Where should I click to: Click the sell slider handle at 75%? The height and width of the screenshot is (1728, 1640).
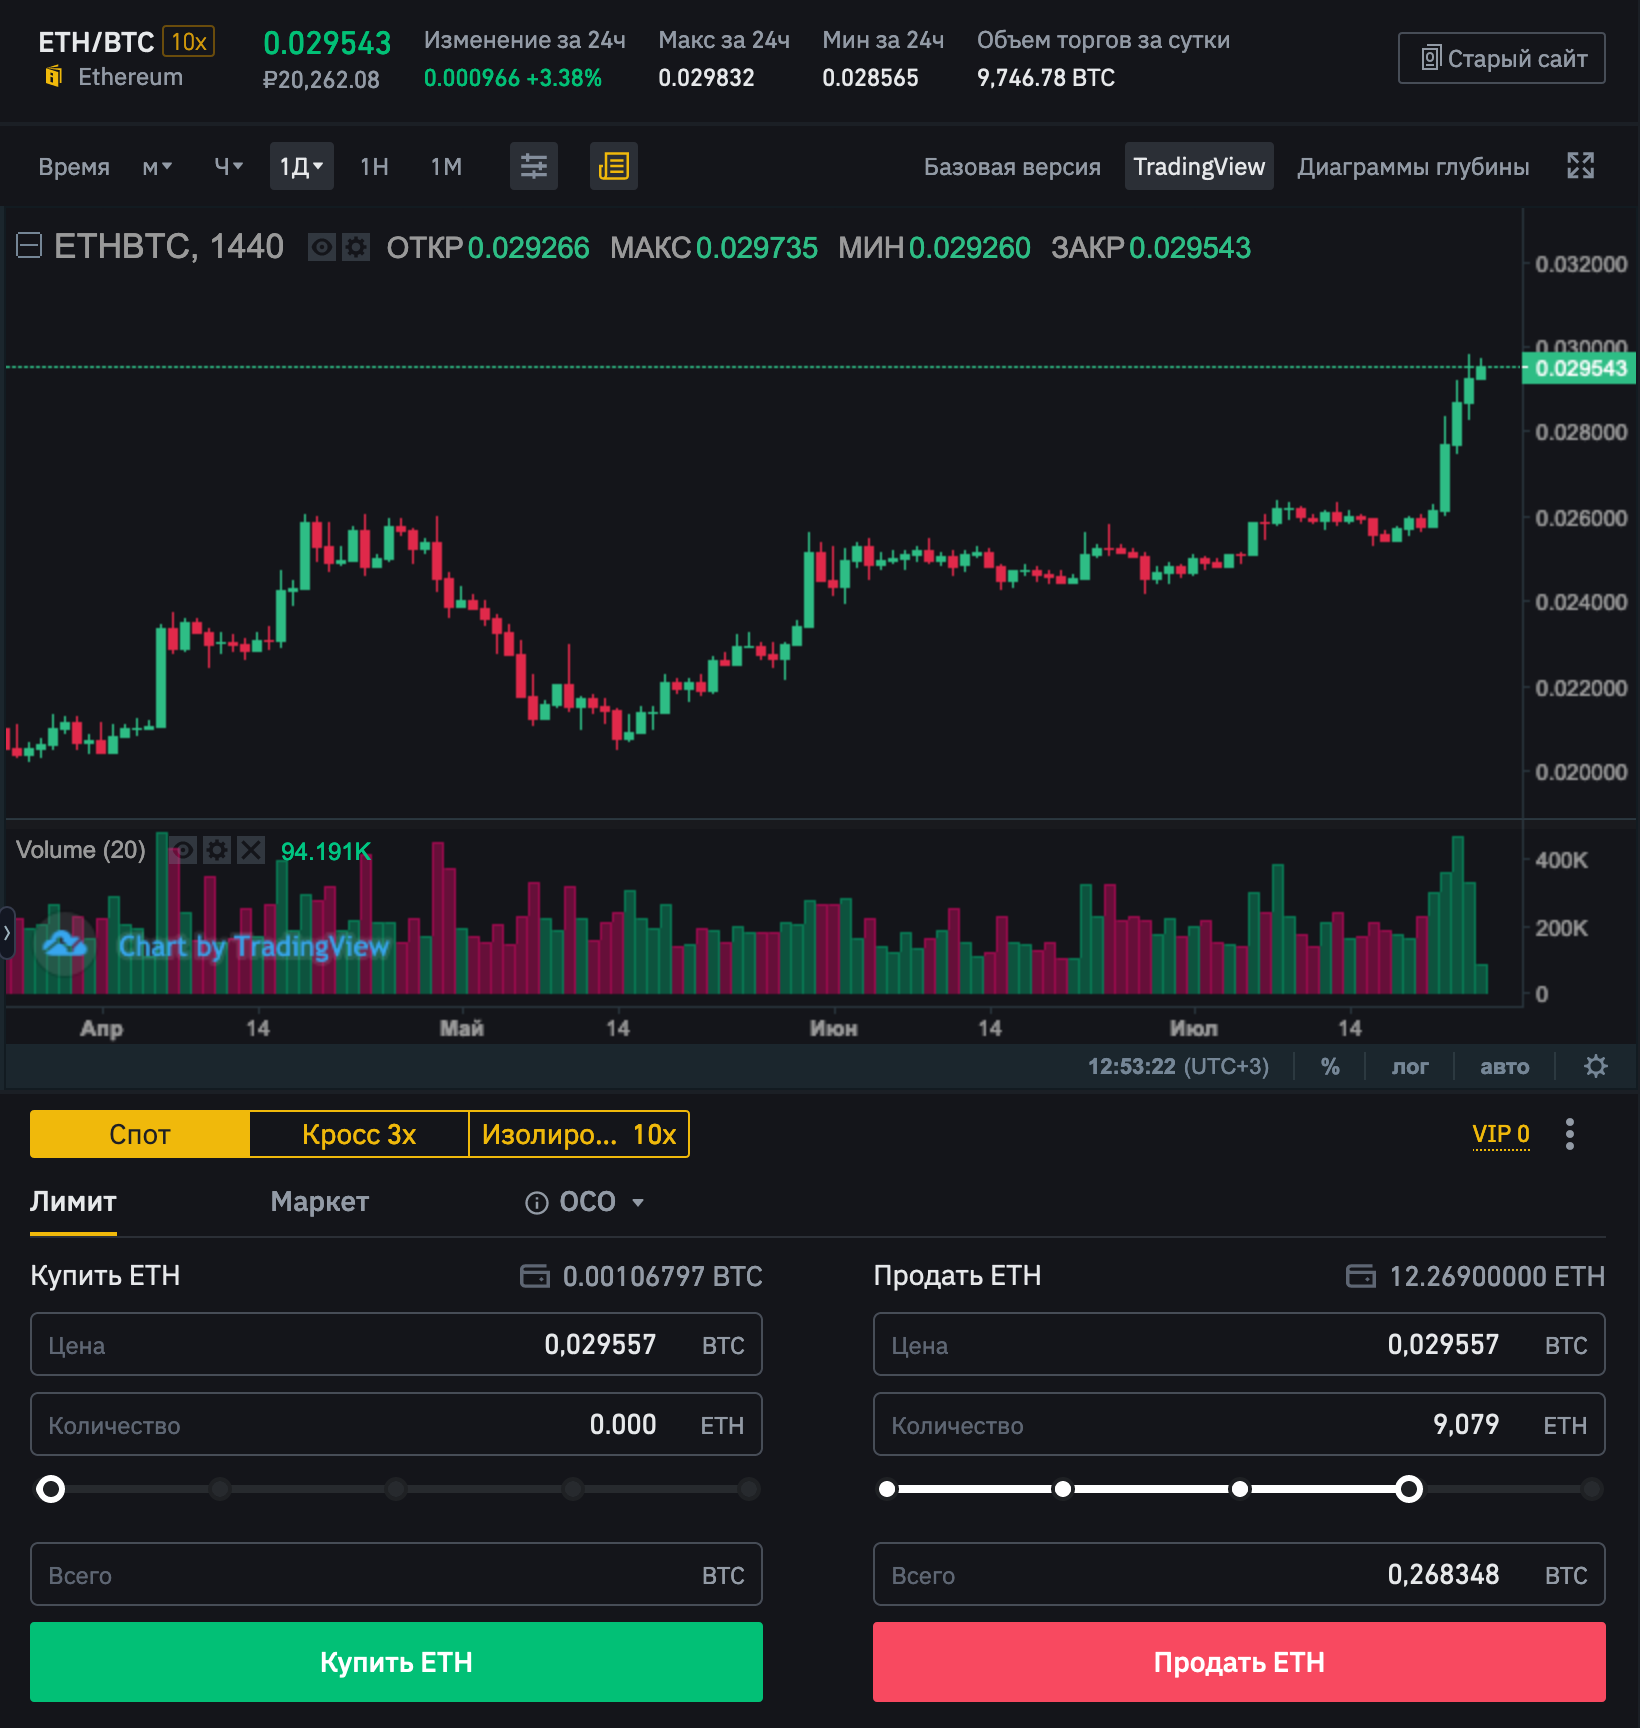pyautogui.click(x=1409, y=1489)
